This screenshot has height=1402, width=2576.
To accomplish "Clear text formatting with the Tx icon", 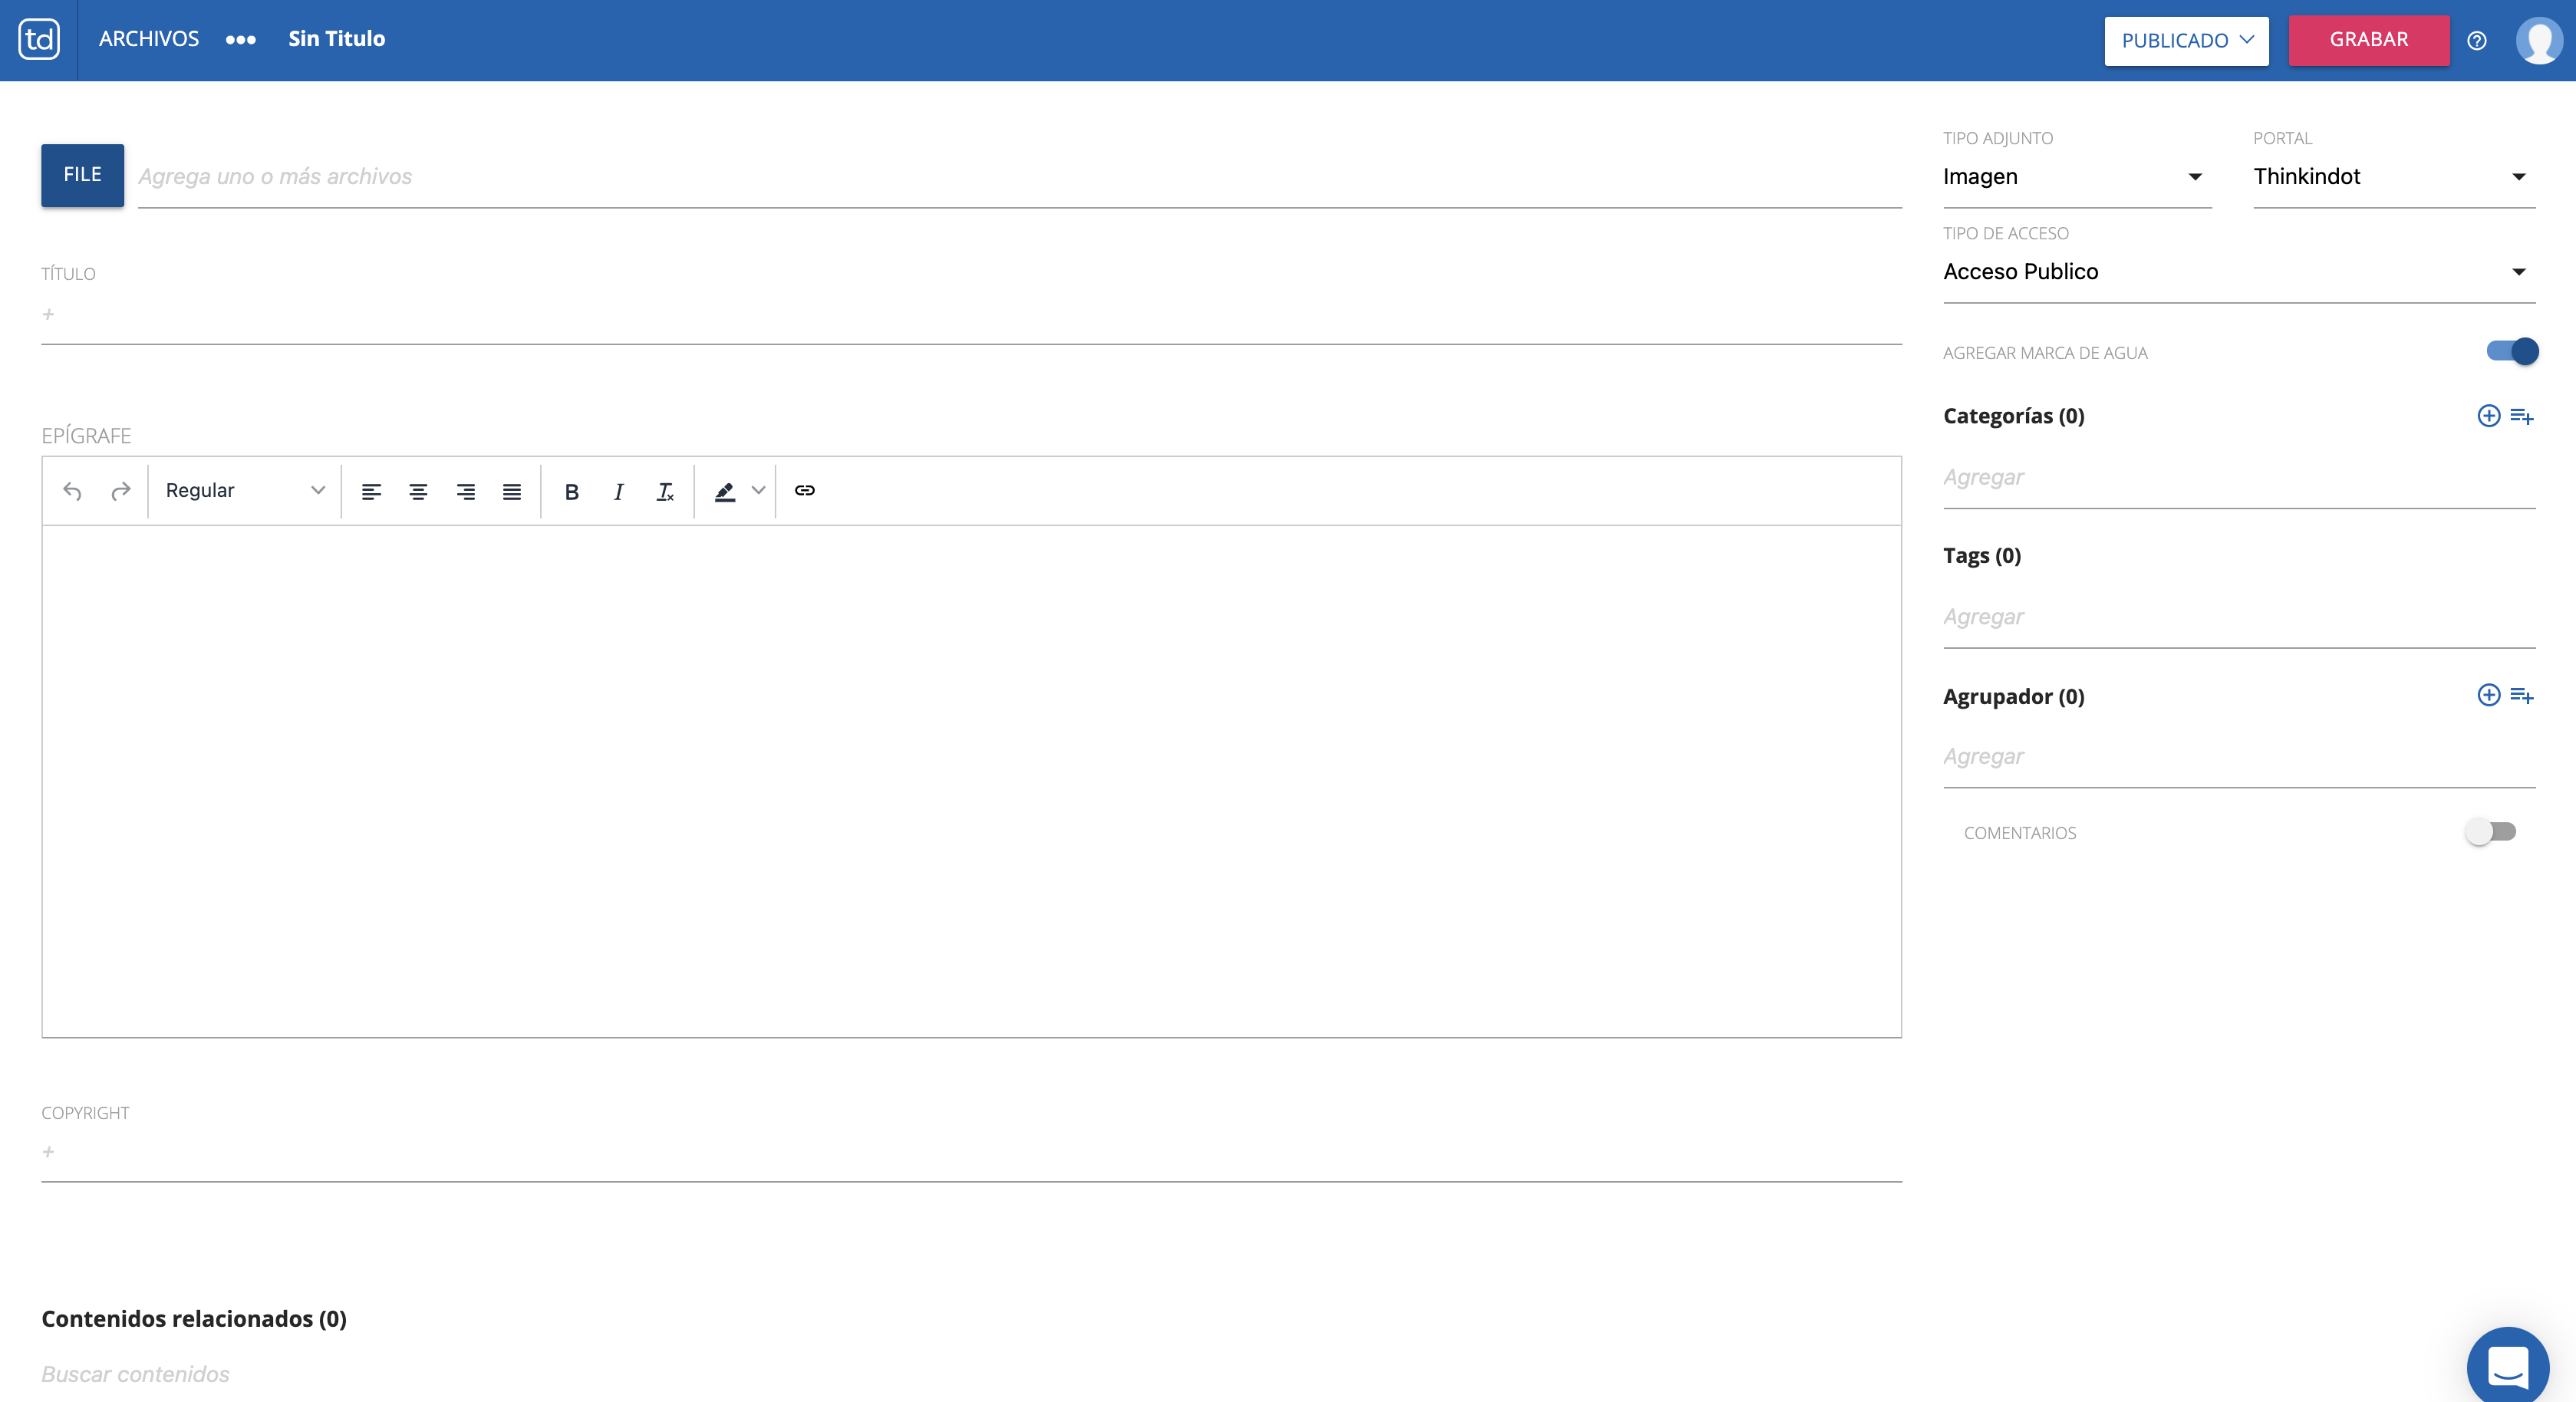I will point(665,491).
